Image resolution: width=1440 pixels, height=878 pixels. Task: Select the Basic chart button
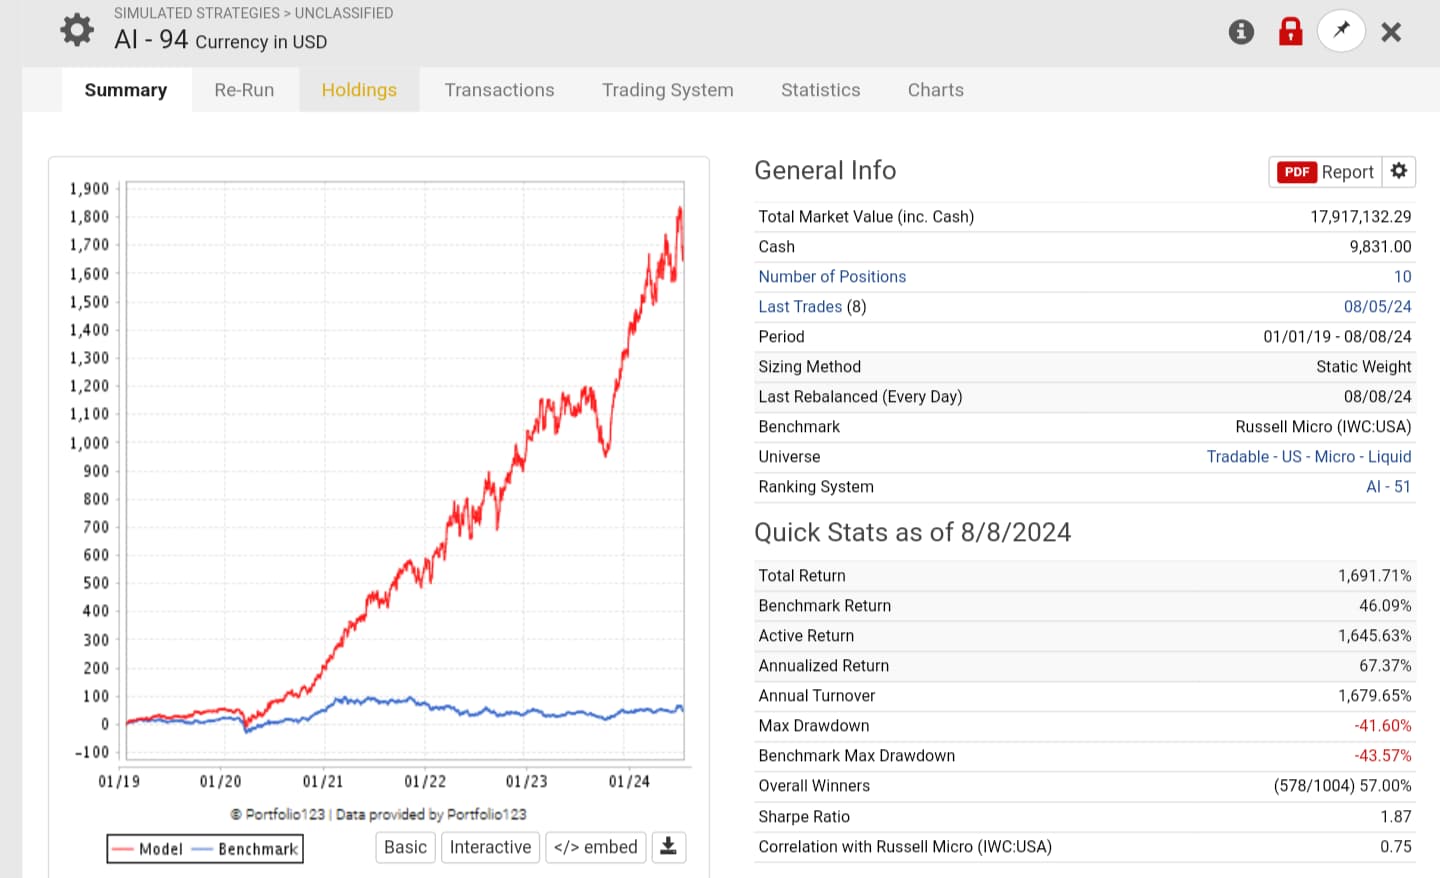coord(405,847)
